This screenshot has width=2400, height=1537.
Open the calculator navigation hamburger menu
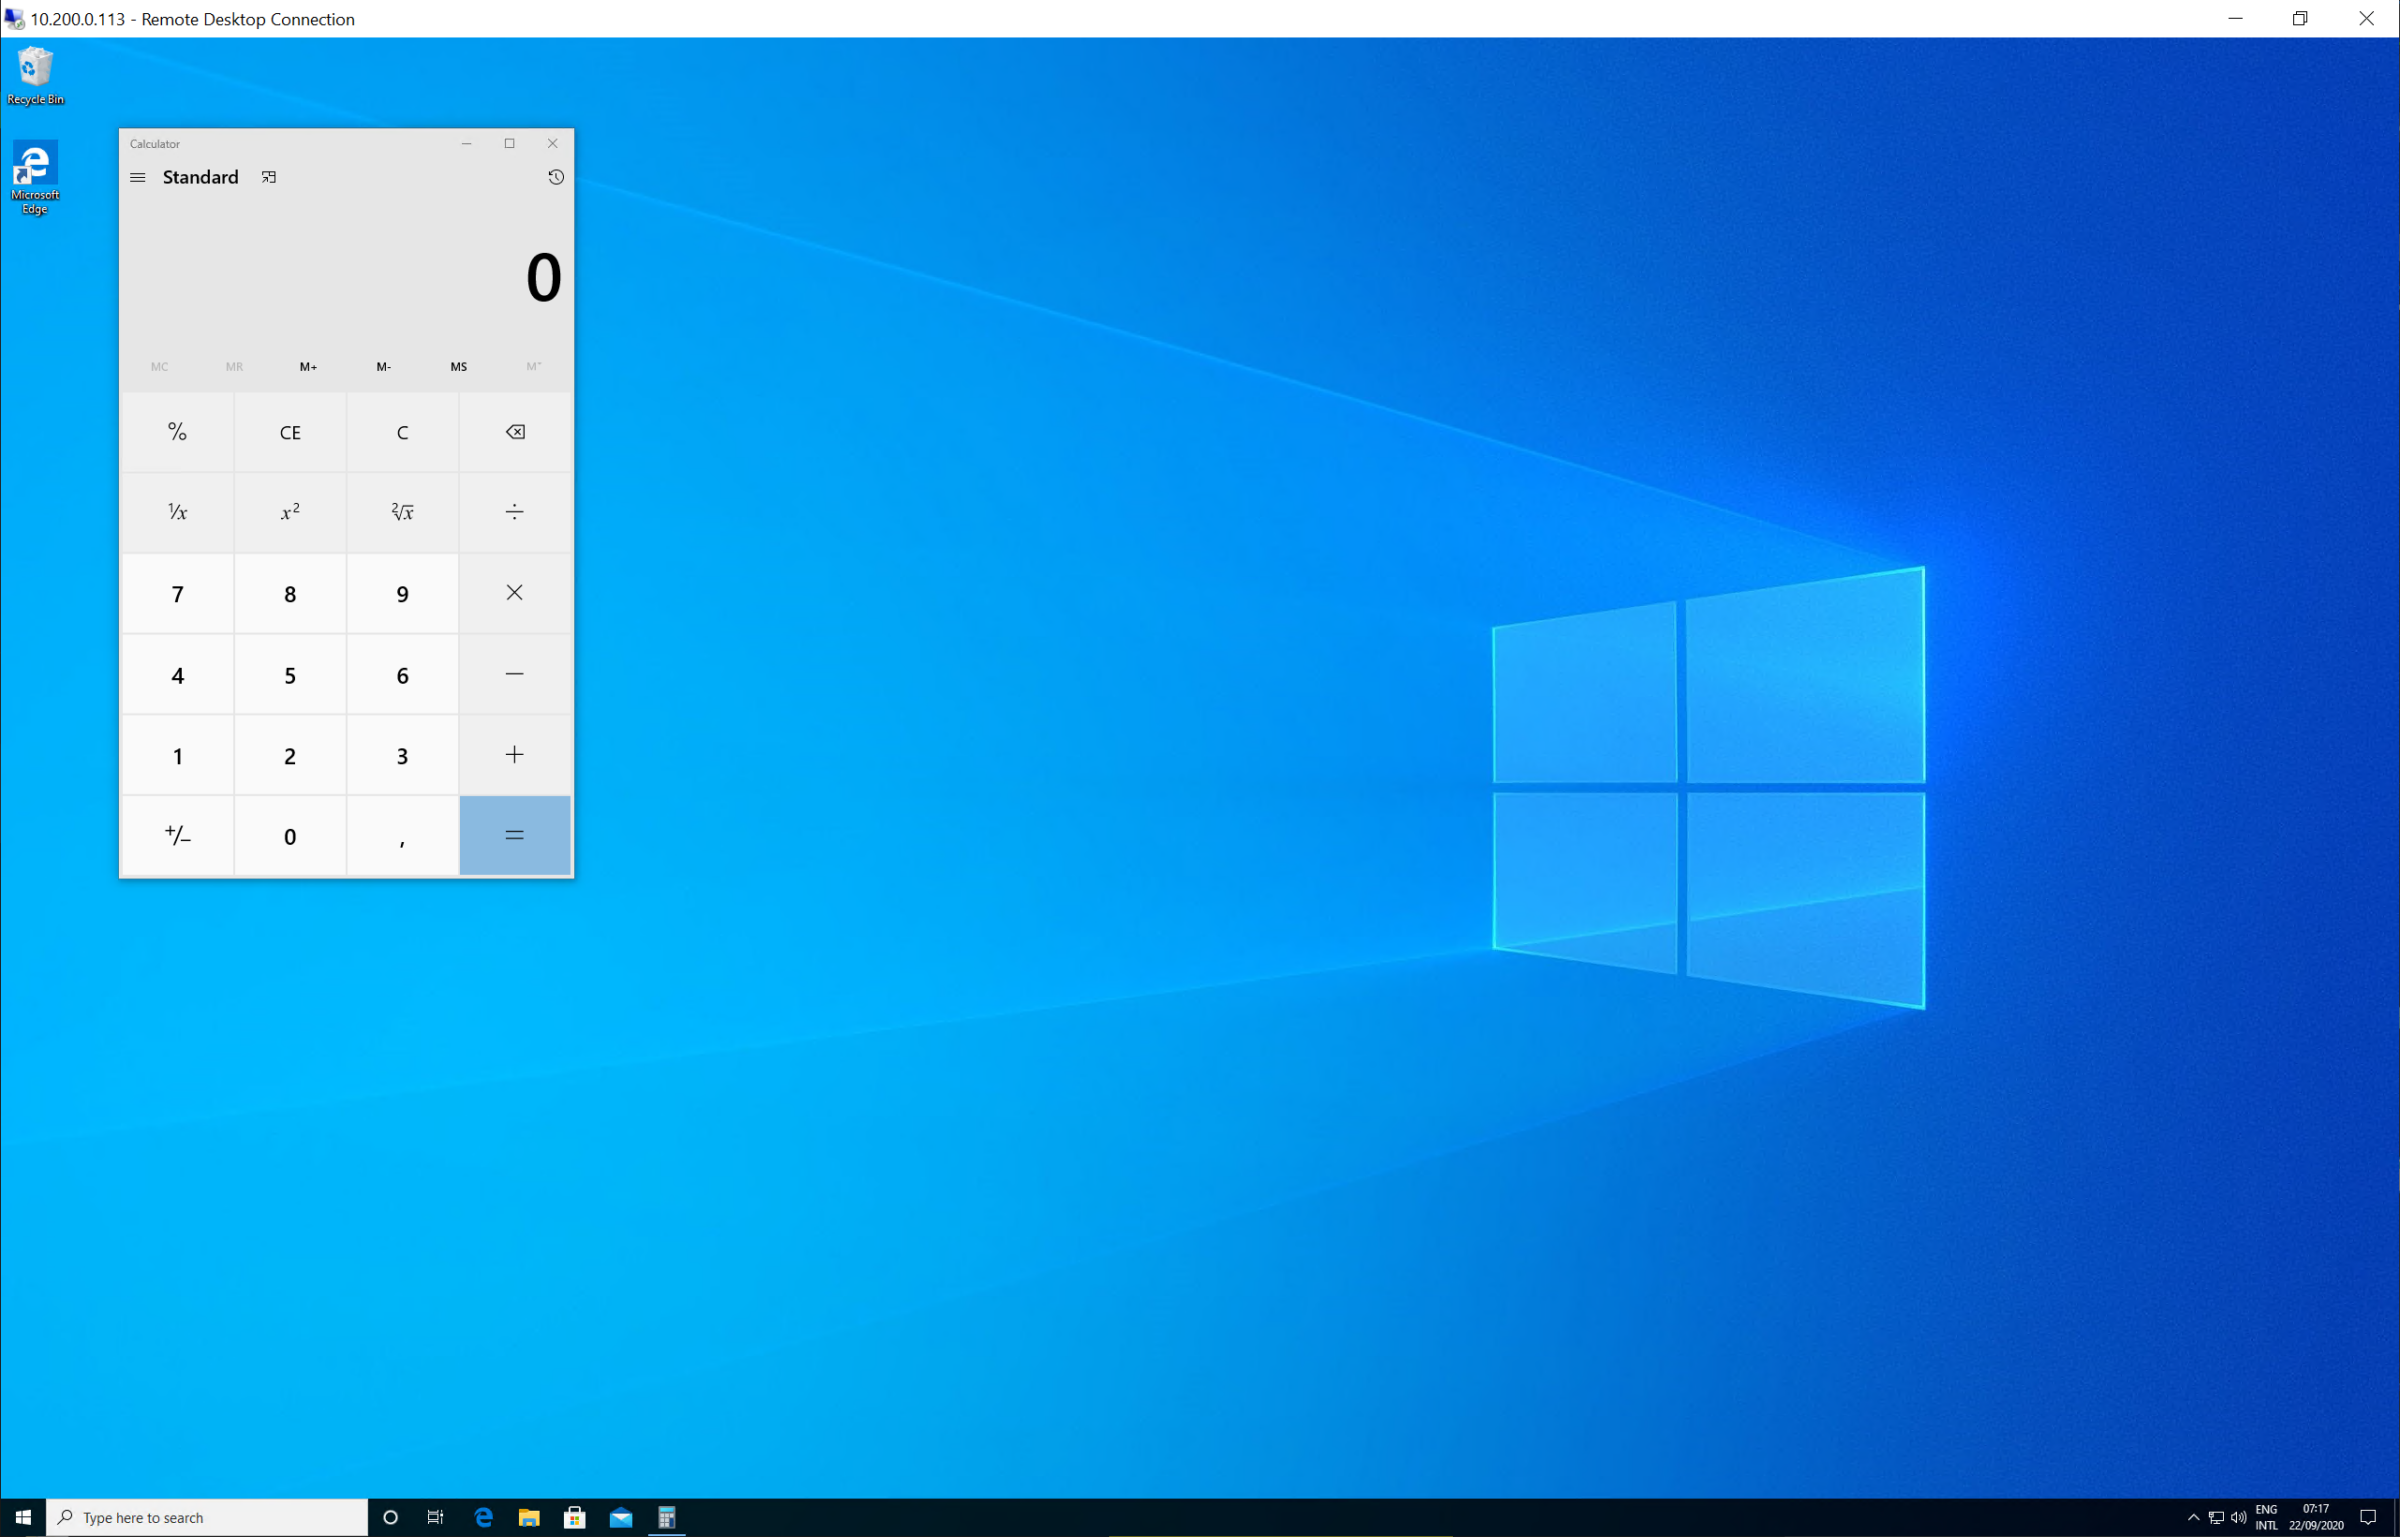138,177
